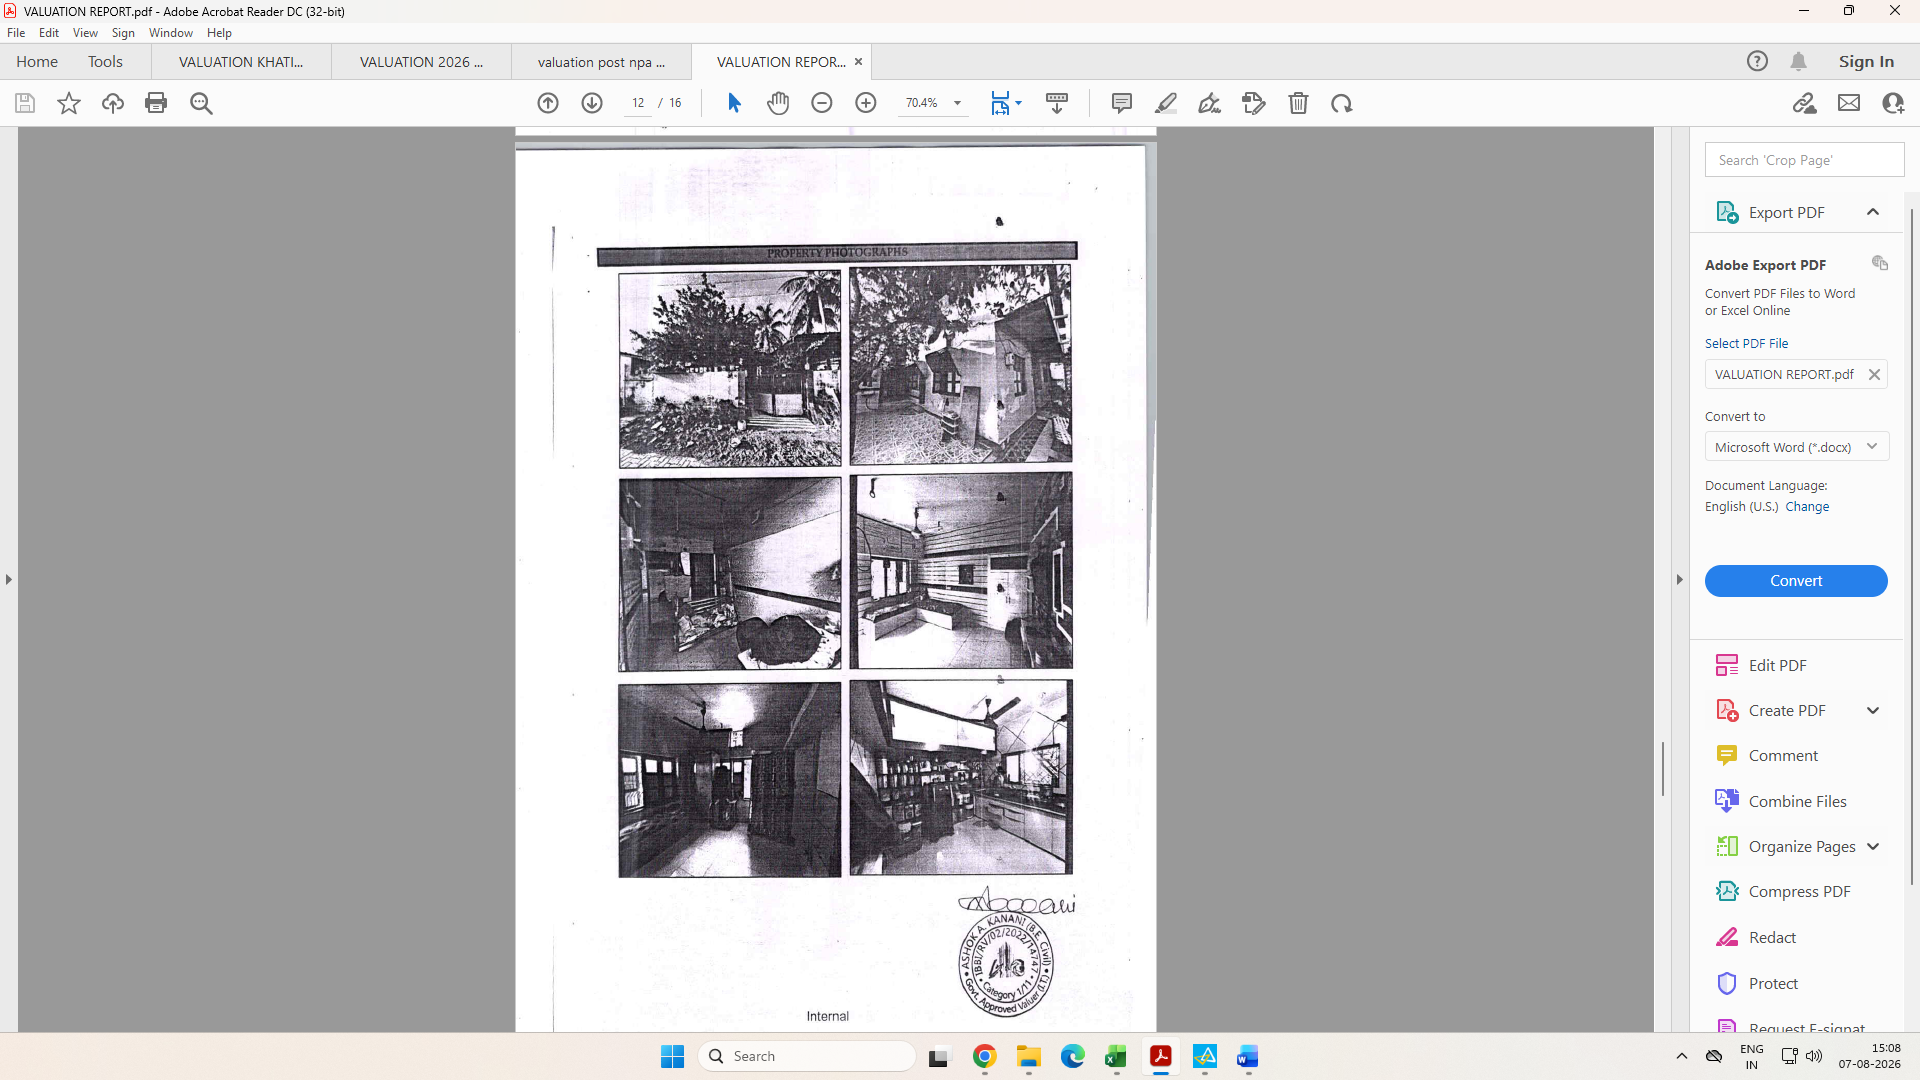Send file by email icon
This screenshot has height=1080, width=1920.
click(1849, 103)
